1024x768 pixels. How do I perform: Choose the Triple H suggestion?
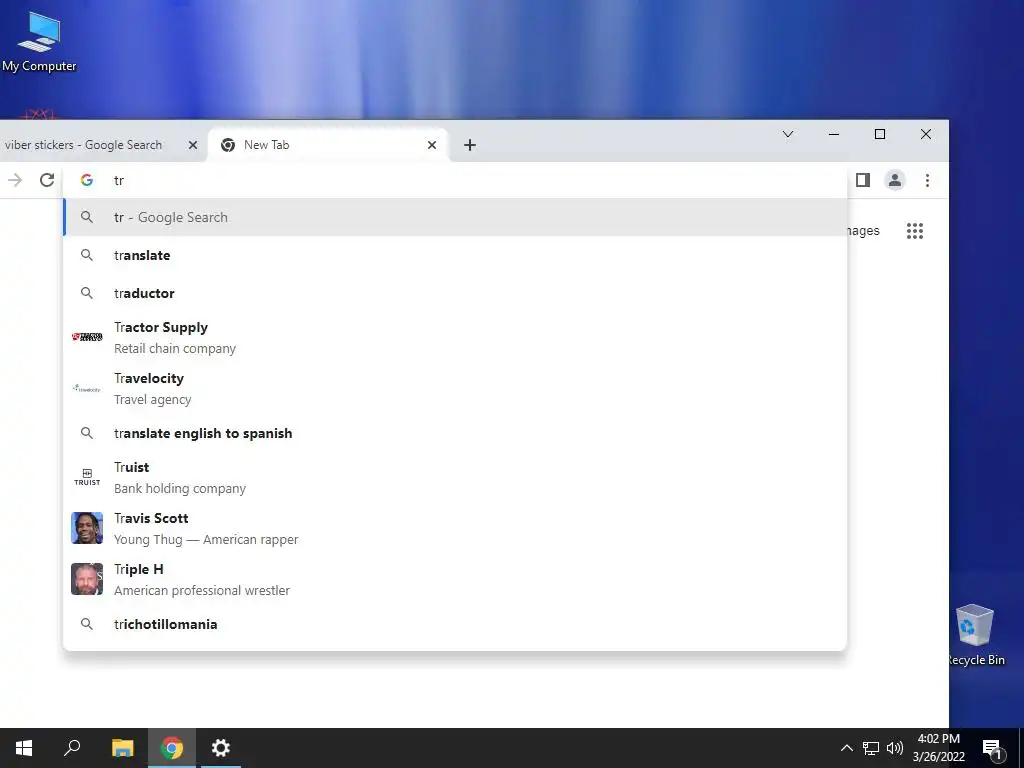455,579
